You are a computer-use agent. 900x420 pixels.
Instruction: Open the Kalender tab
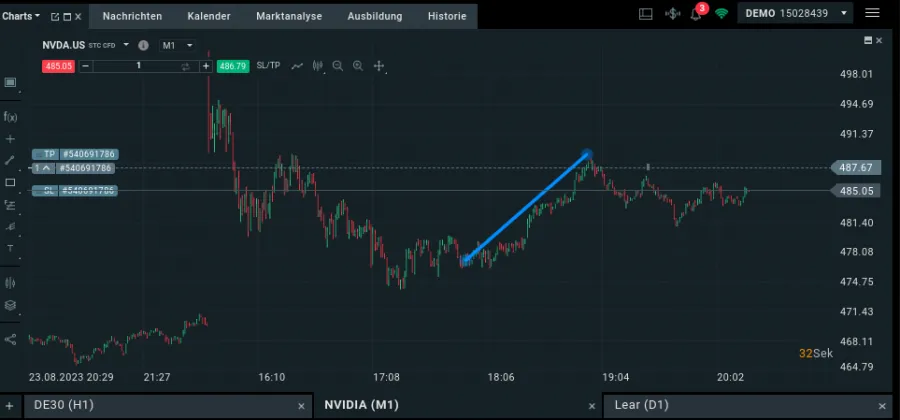[x=209, y=16]
